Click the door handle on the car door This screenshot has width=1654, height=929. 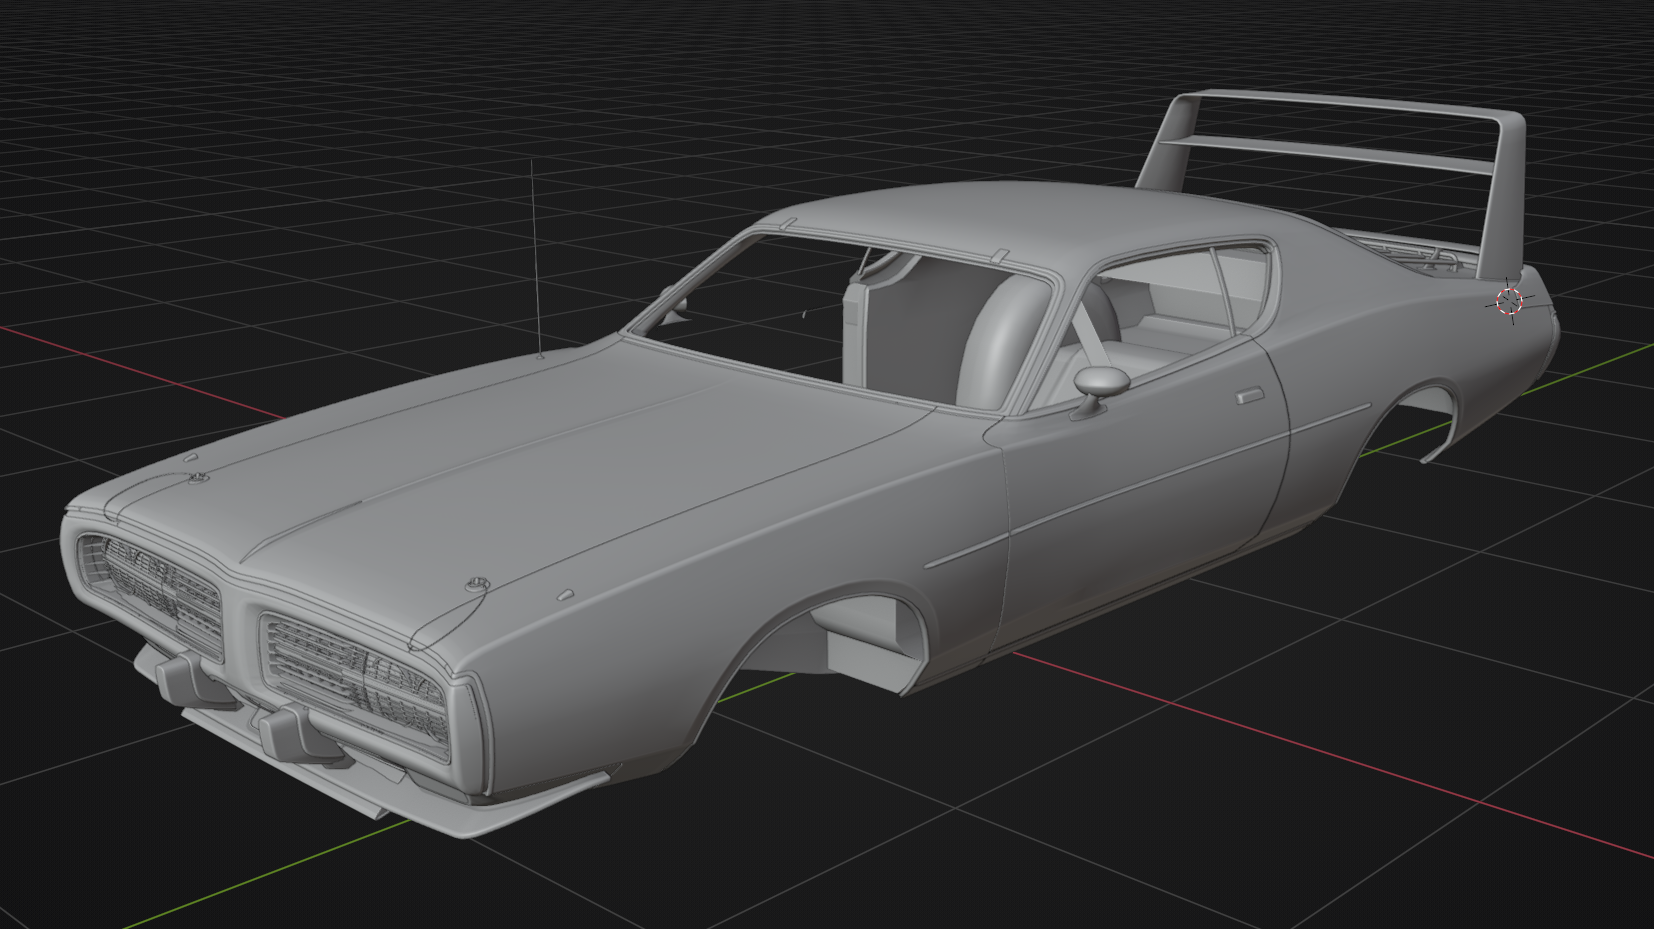(x=1248, y=397)
